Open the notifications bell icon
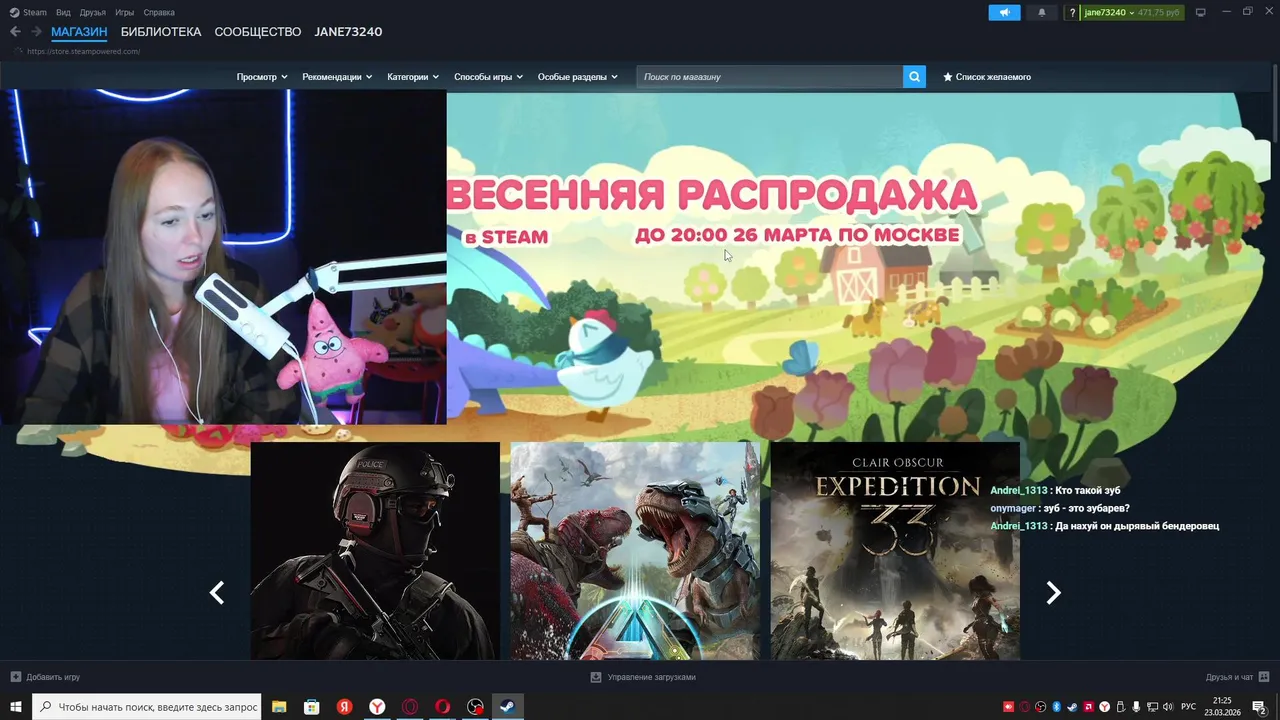The width and height of the screenshot is (1280, 720). [1041, 12]
